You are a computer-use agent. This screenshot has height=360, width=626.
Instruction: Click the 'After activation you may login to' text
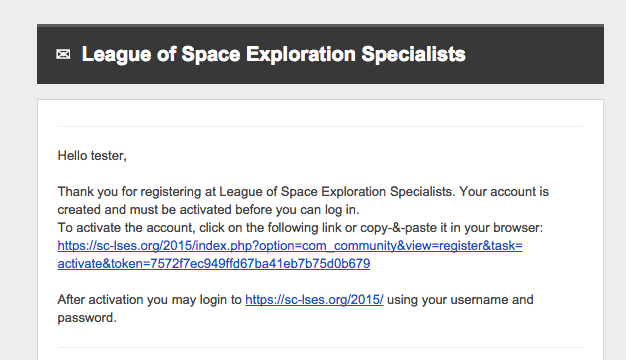click(150, 299)
